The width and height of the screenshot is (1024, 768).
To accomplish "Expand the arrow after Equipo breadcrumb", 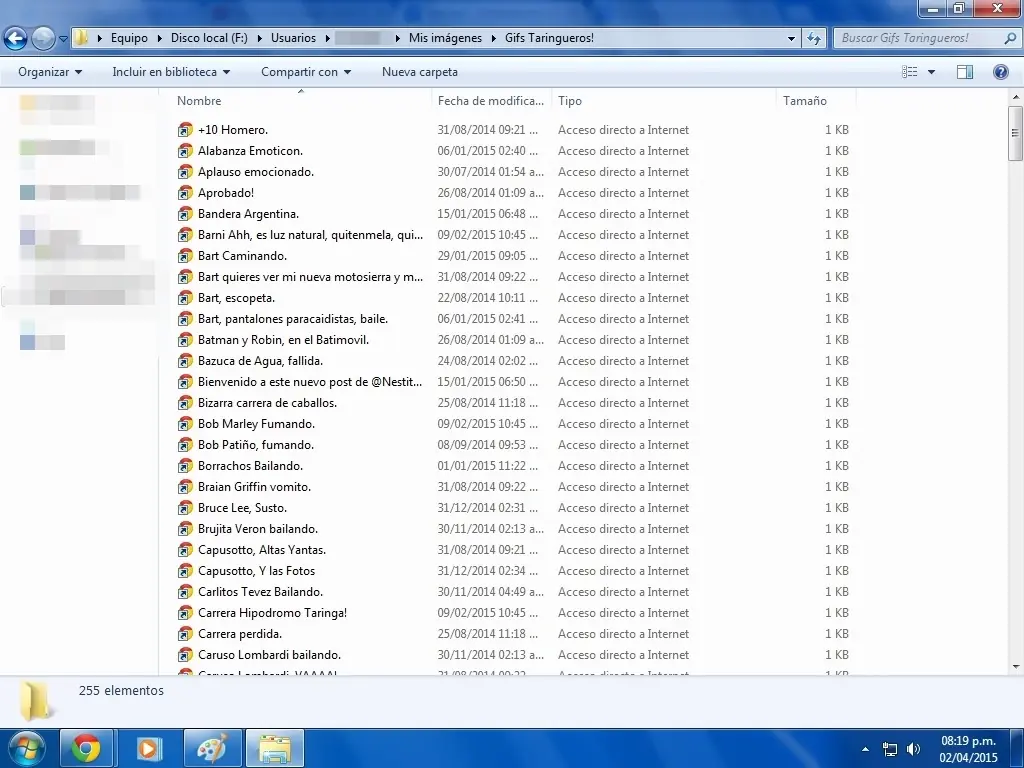I will tap(159, 38).
